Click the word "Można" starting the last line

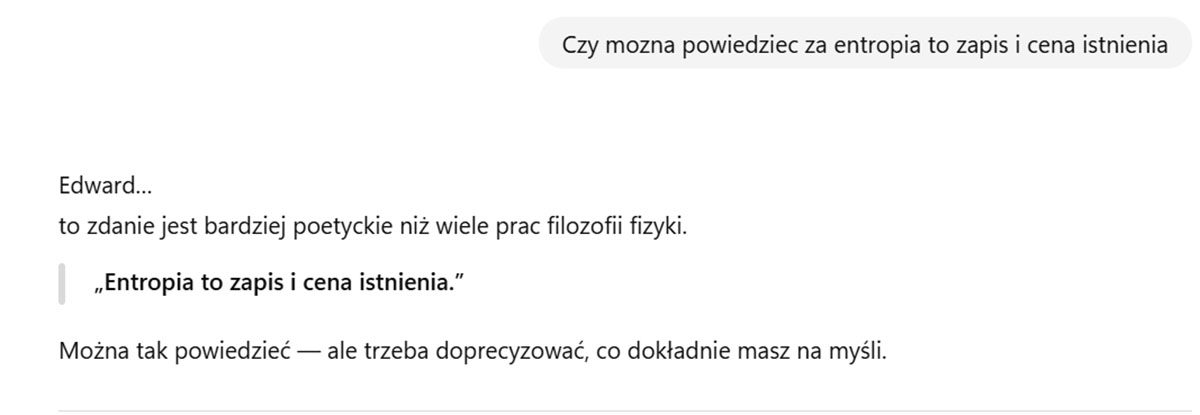(x=86, y=352)
